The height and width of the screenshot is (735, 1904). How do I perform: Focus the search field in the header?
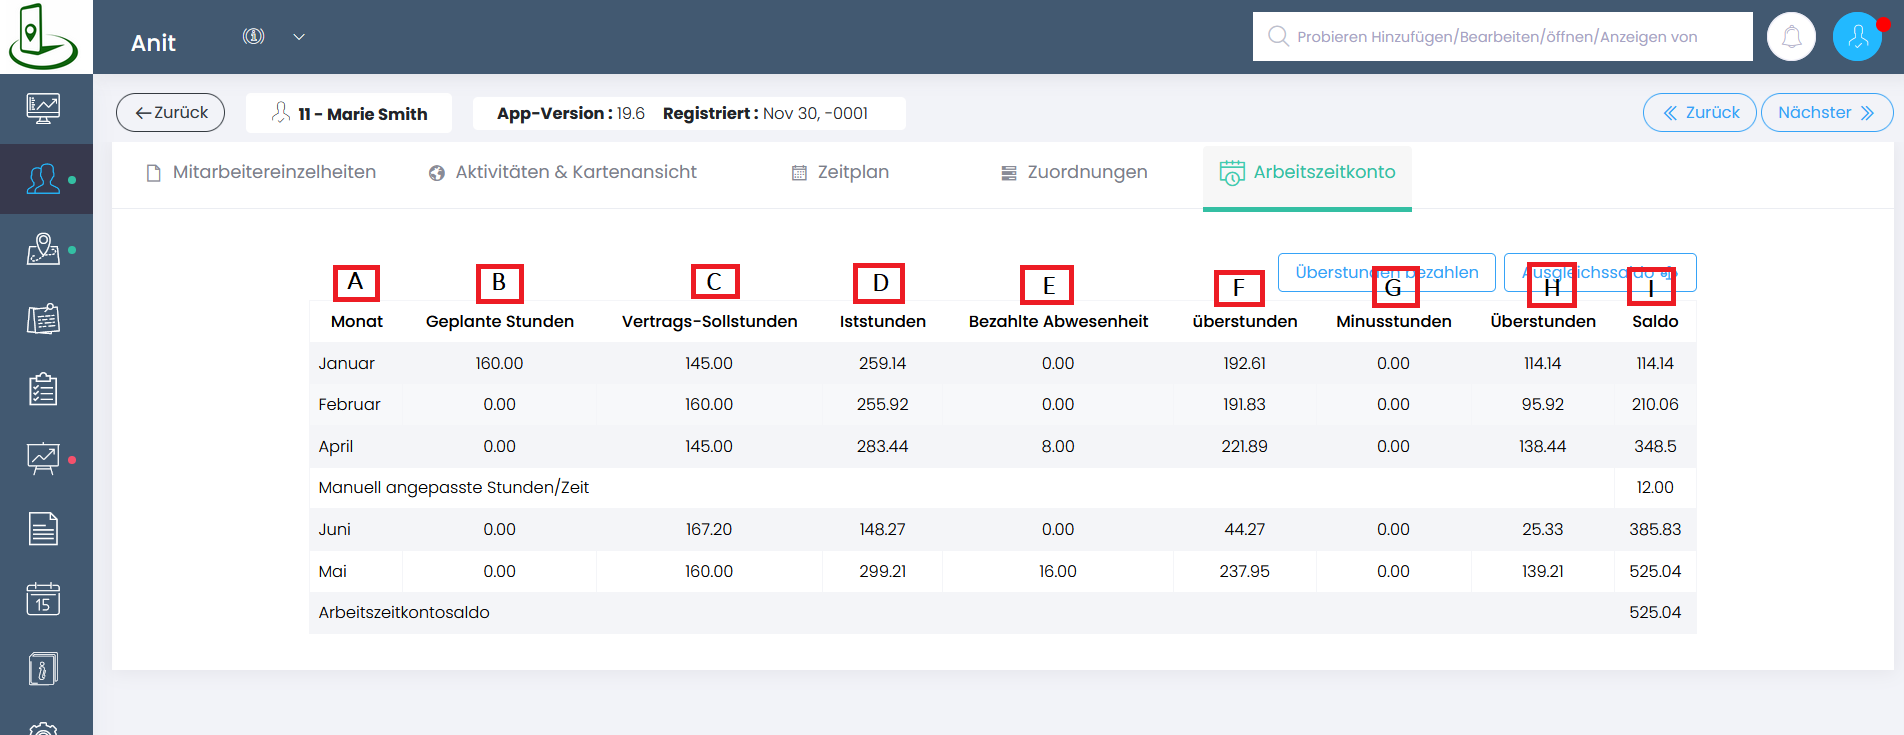click(1502, 37)
